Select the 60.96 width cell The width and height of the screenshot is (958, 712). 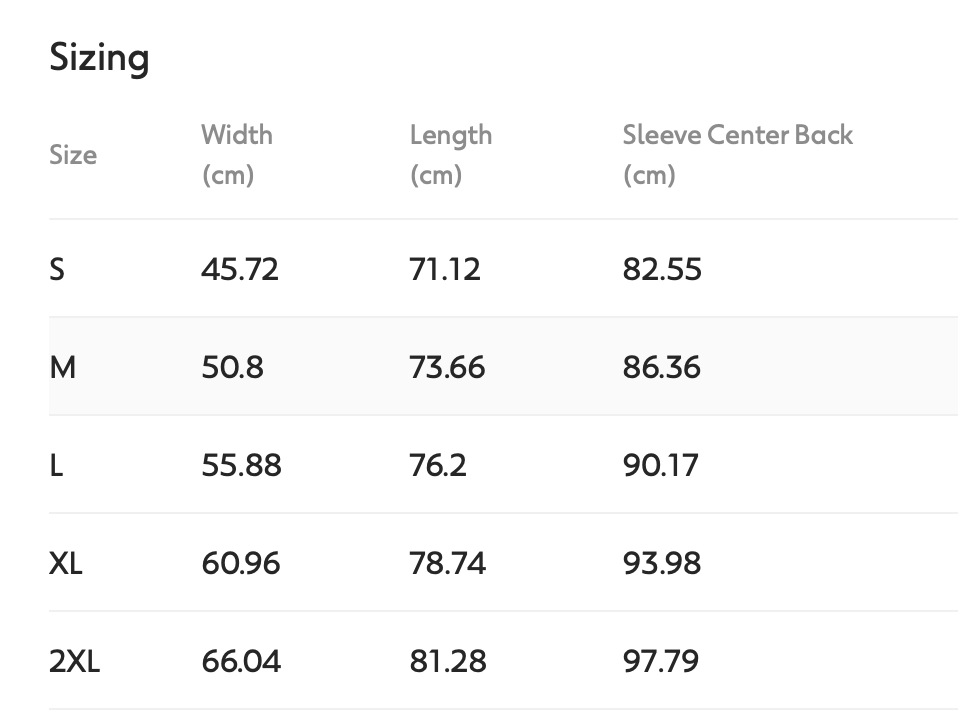point(241,563)
